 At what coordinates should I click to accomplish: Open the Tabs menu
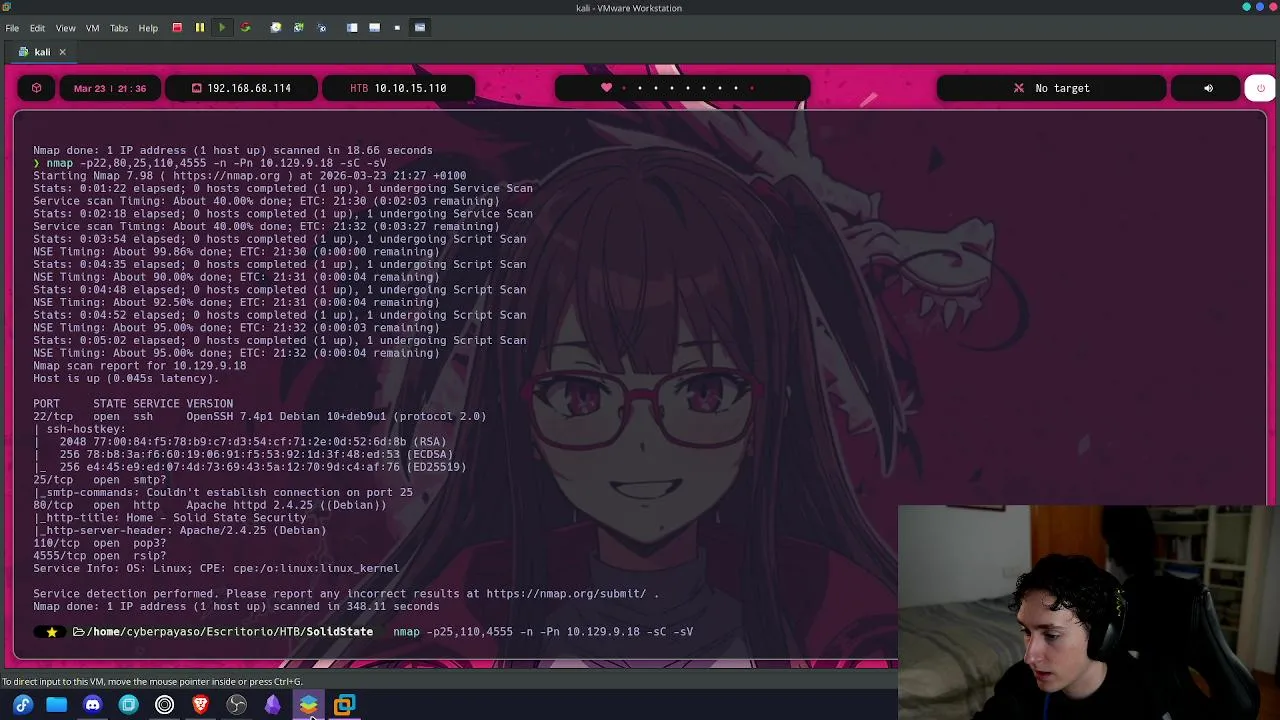coord(119,28)
